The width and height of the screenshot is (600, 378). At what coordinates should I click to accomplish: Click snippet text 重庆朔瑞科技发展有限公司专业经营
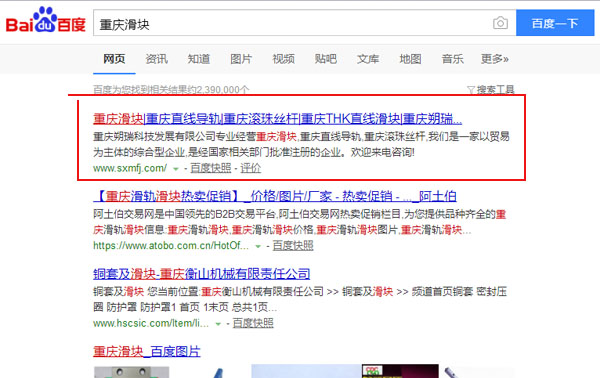click(x=174, y=137)
